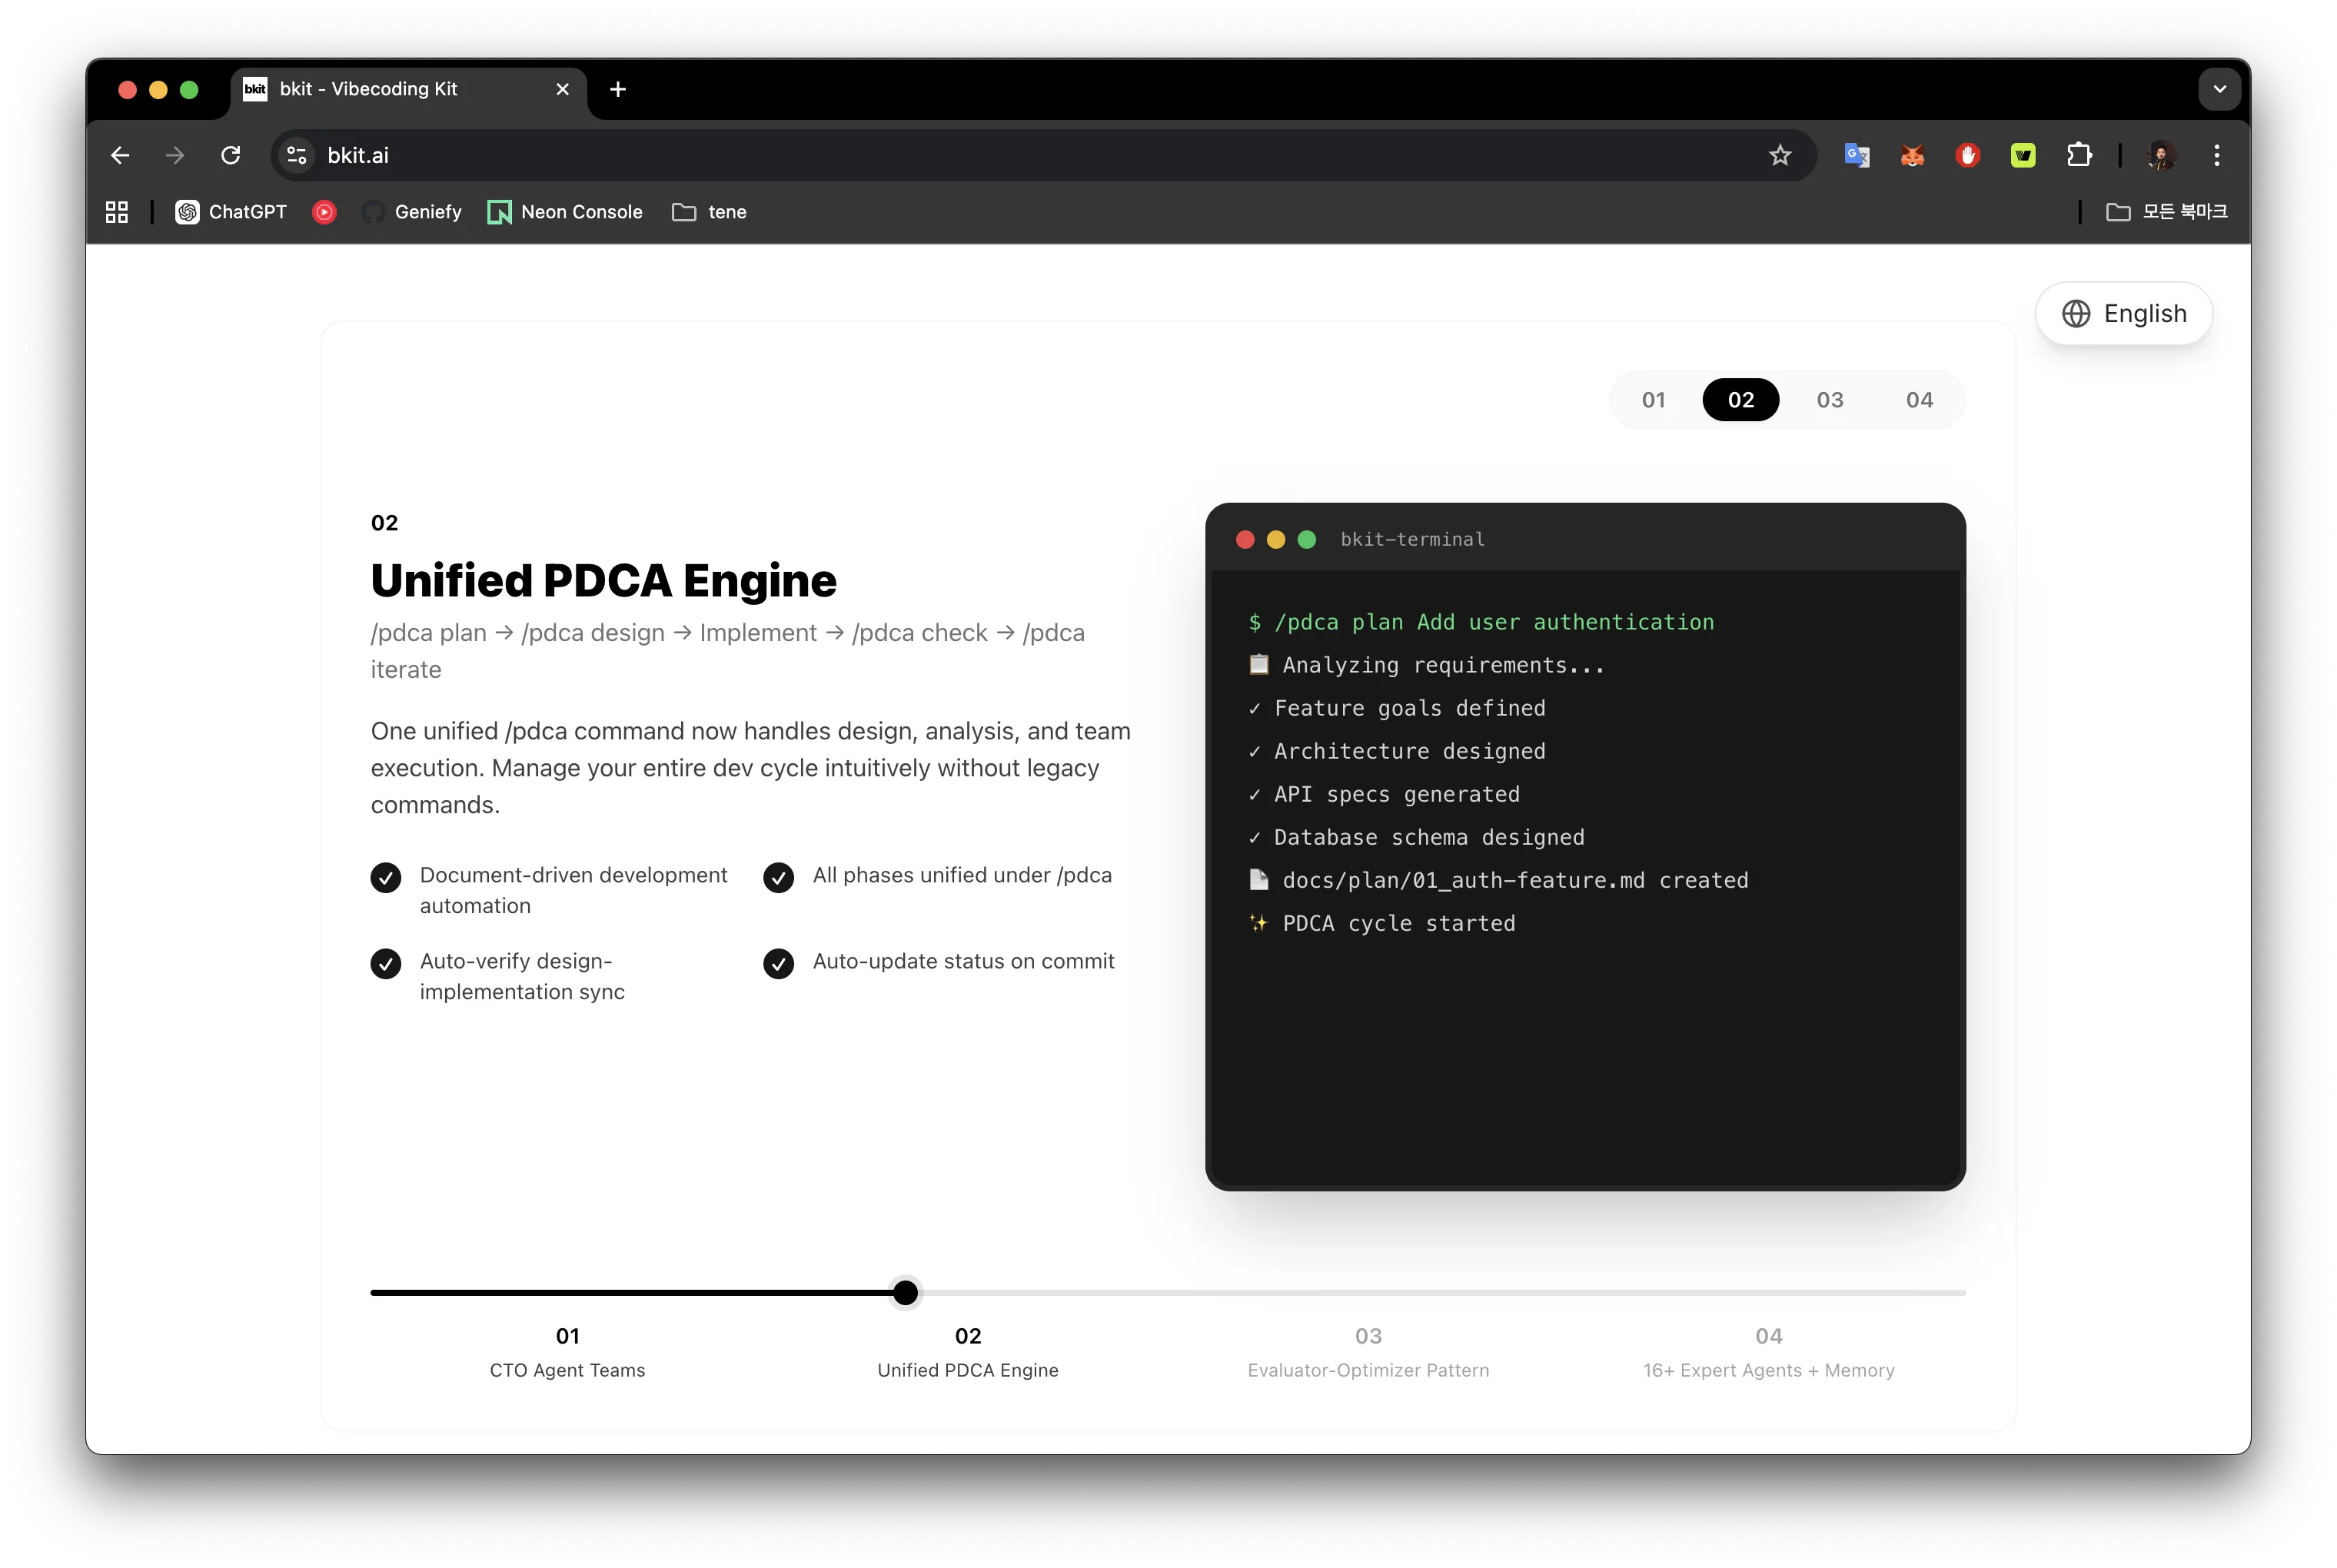Click the reload page icon
Screen dimensions: 2337x1568
[231, 155]
